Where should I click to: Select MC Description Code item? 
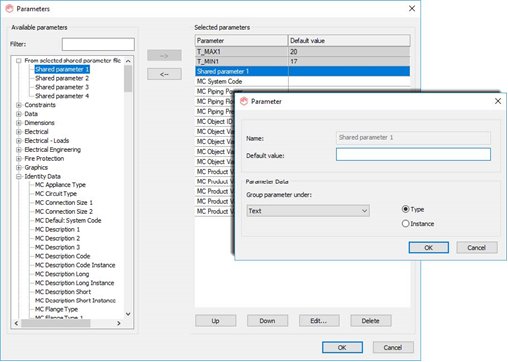click(x=63, y=256)
